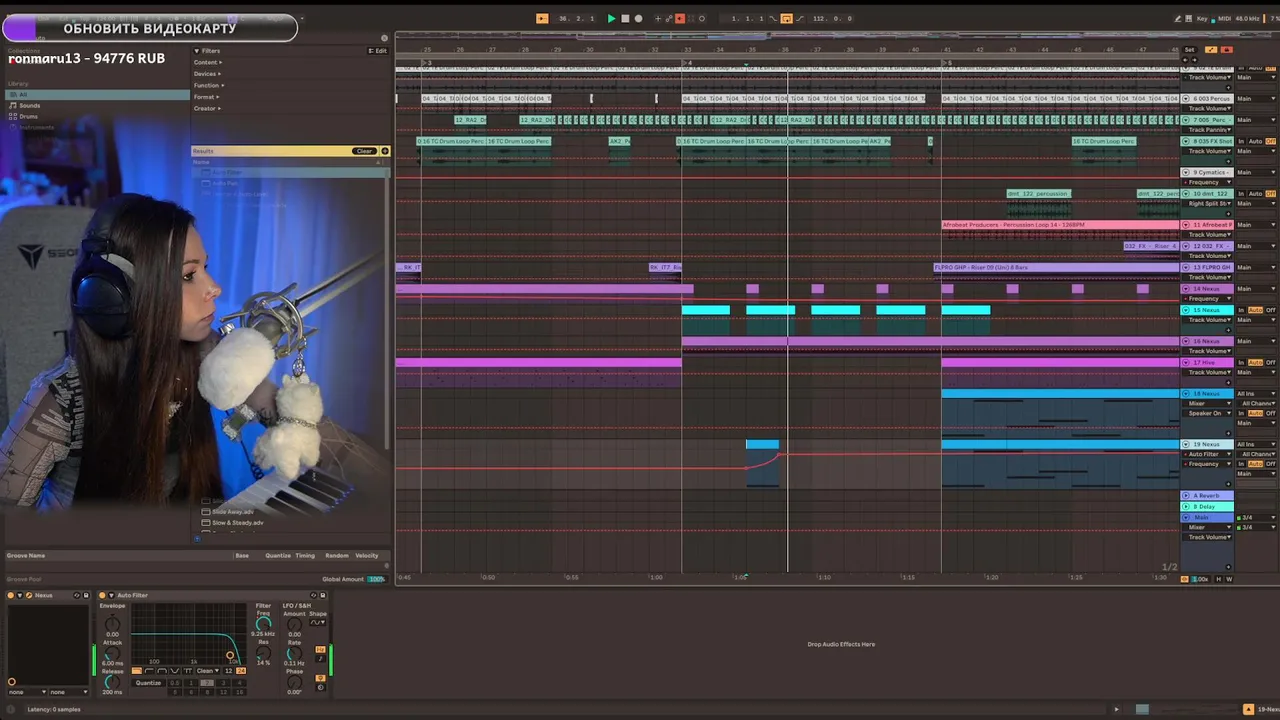Click the Session Record circle button
The height and width of the screenshot is (720, 1280).
pyautogui.click(x=702, y=18)
